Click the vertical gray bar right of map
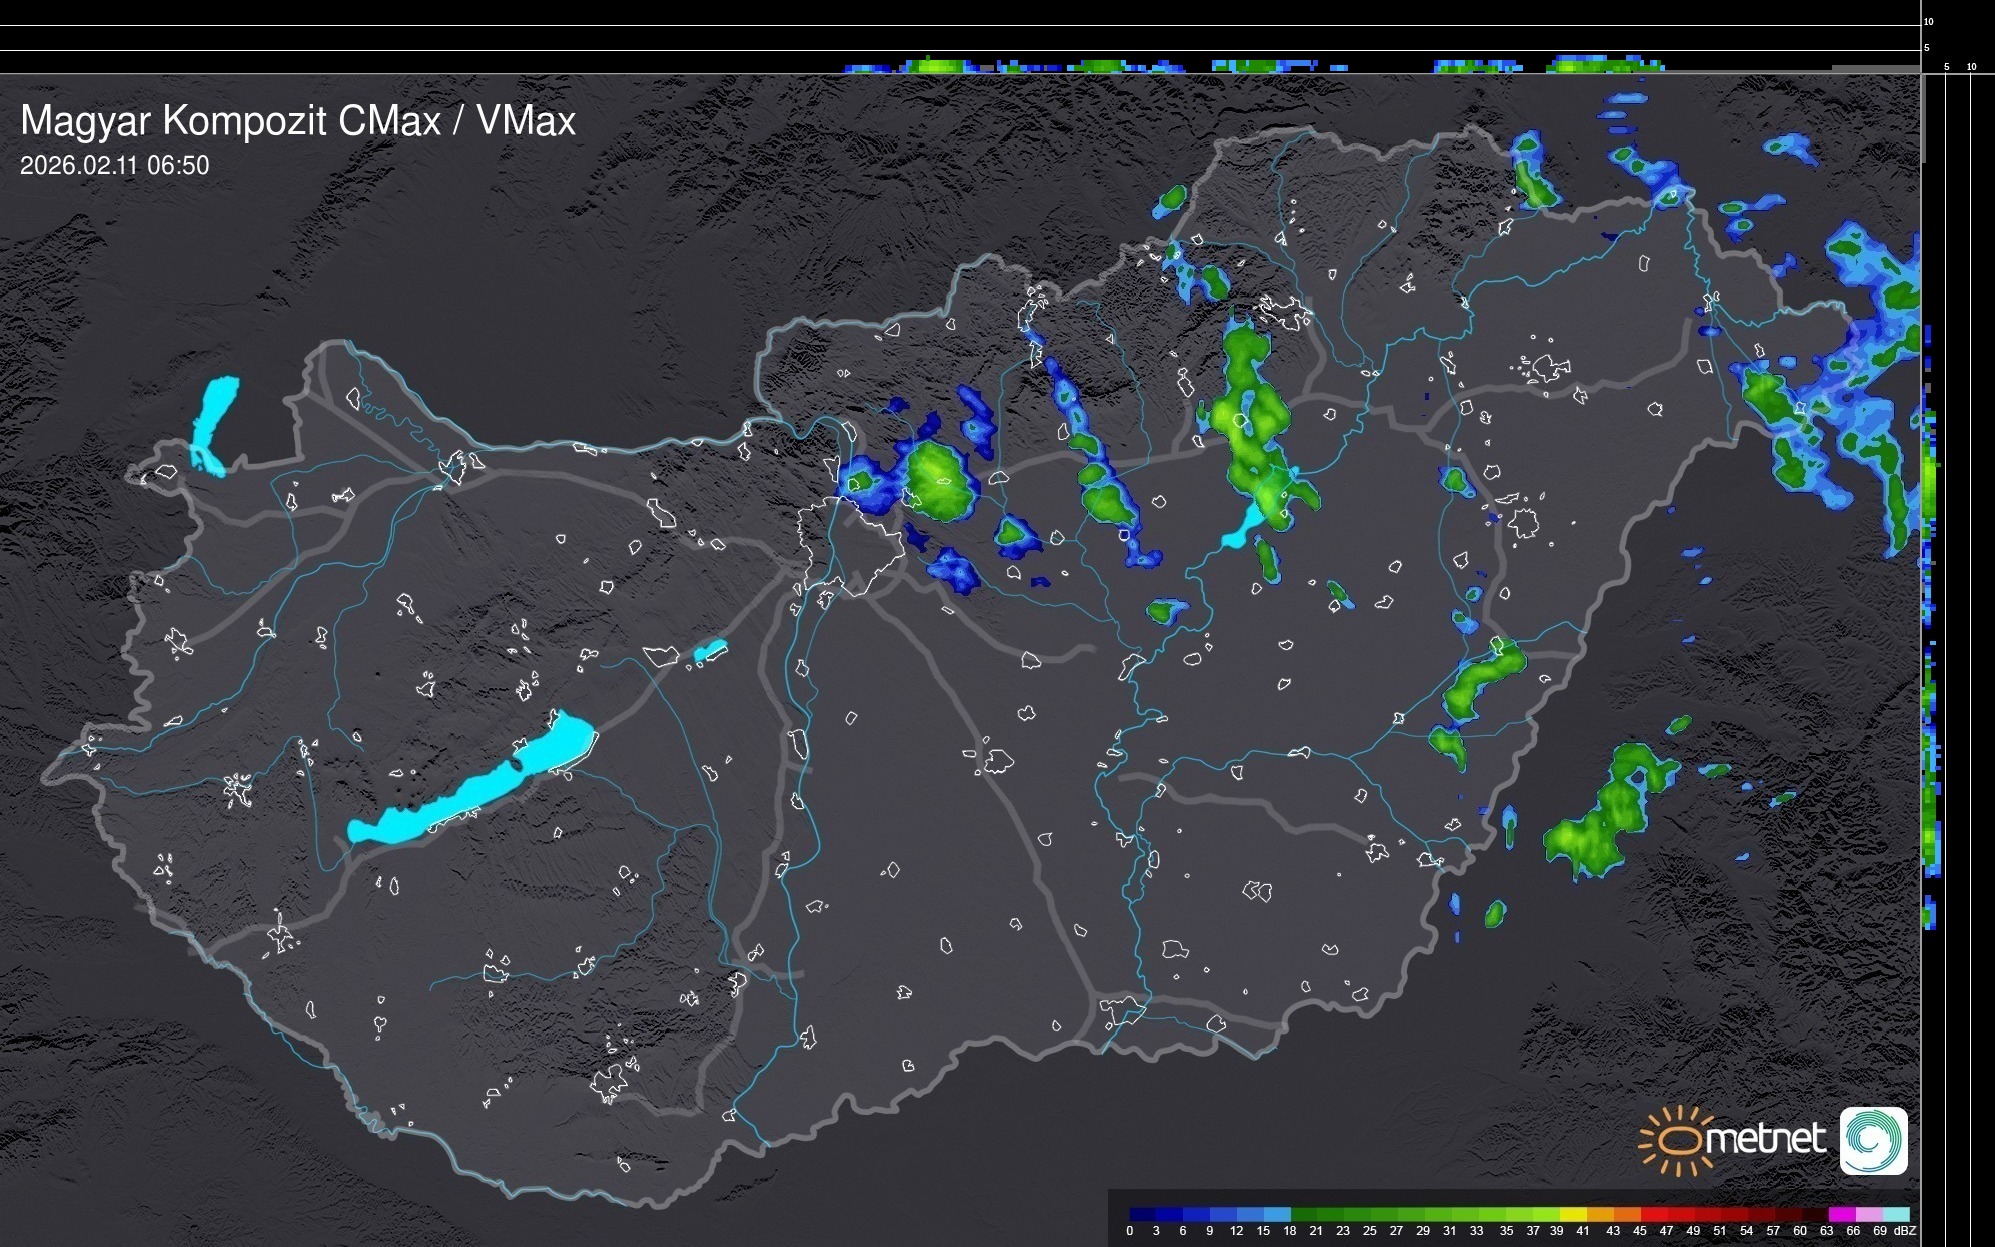The height and width of the screenshot is (1247, 1995). [x=1924, y=118]
